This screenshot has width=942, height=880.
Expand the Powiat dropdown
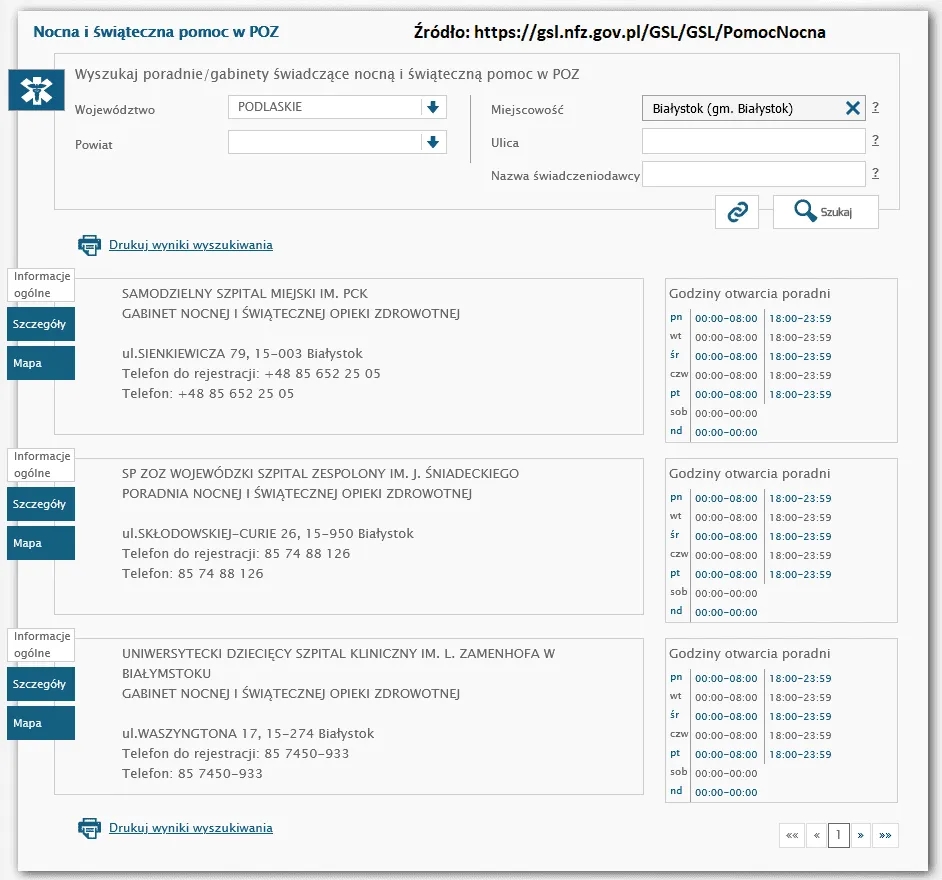coord(432,142)
